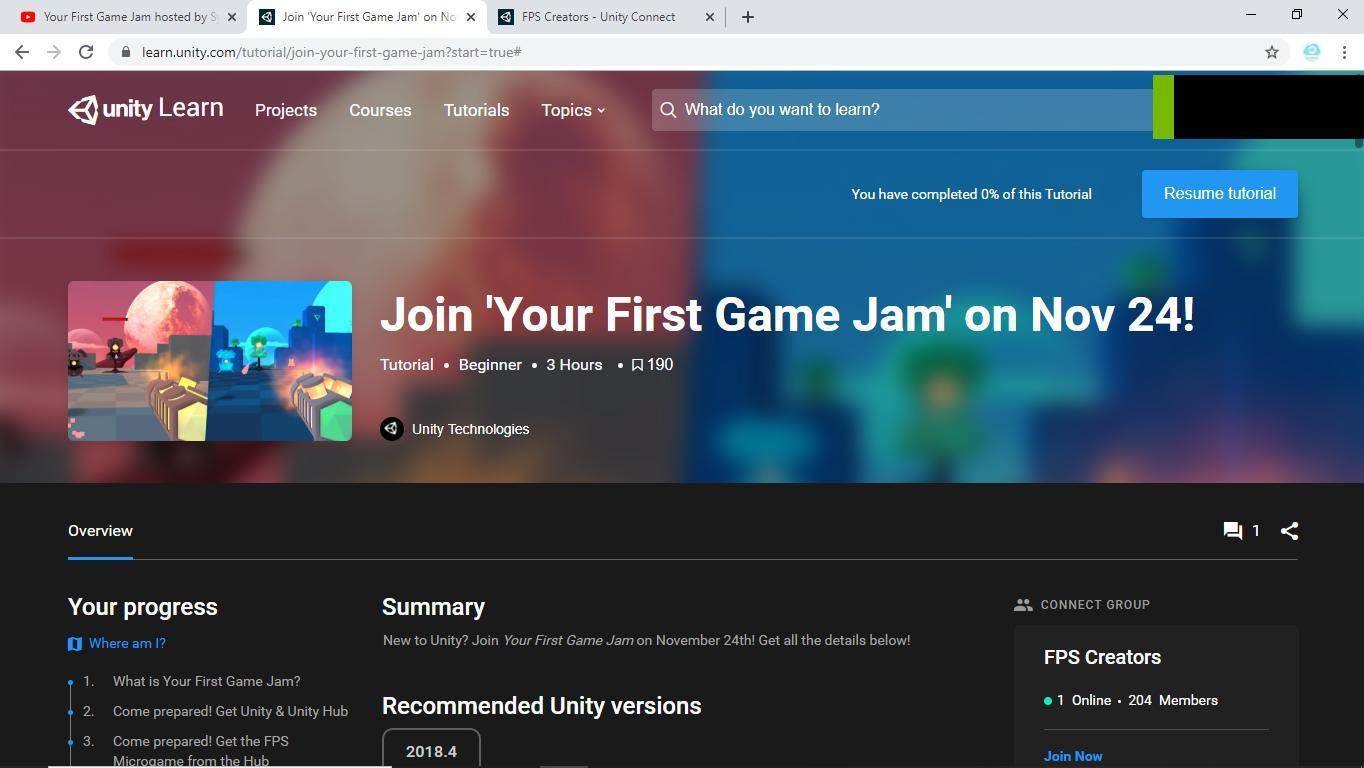Click the FPS Creators group title
Viewport: 1364px width, 768px height.
coord(1102,657)
